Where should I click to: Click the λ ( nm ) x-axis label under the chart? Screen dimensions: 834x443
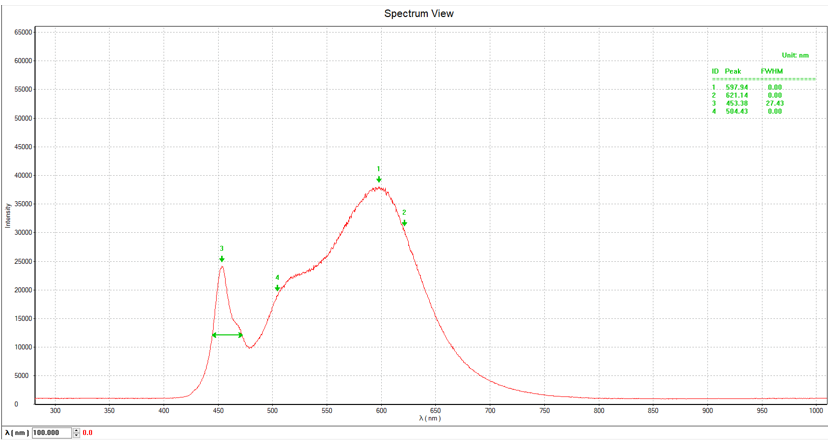[430, 418]
